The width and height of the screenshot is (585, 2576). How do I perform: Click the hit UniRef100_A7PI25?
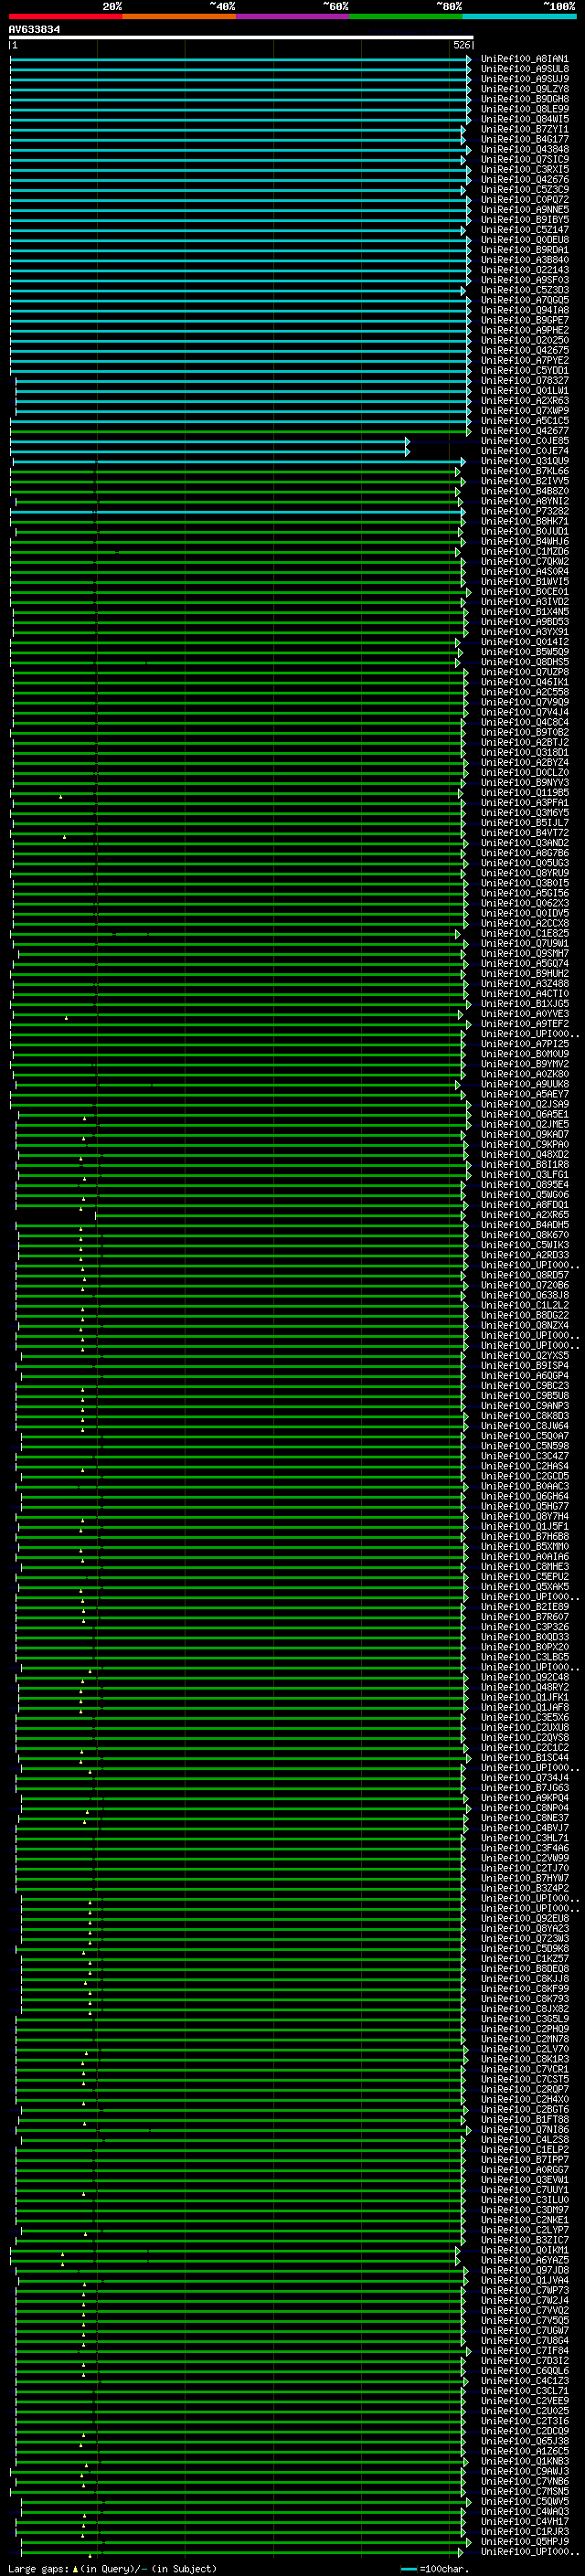tap(524, 1044)
